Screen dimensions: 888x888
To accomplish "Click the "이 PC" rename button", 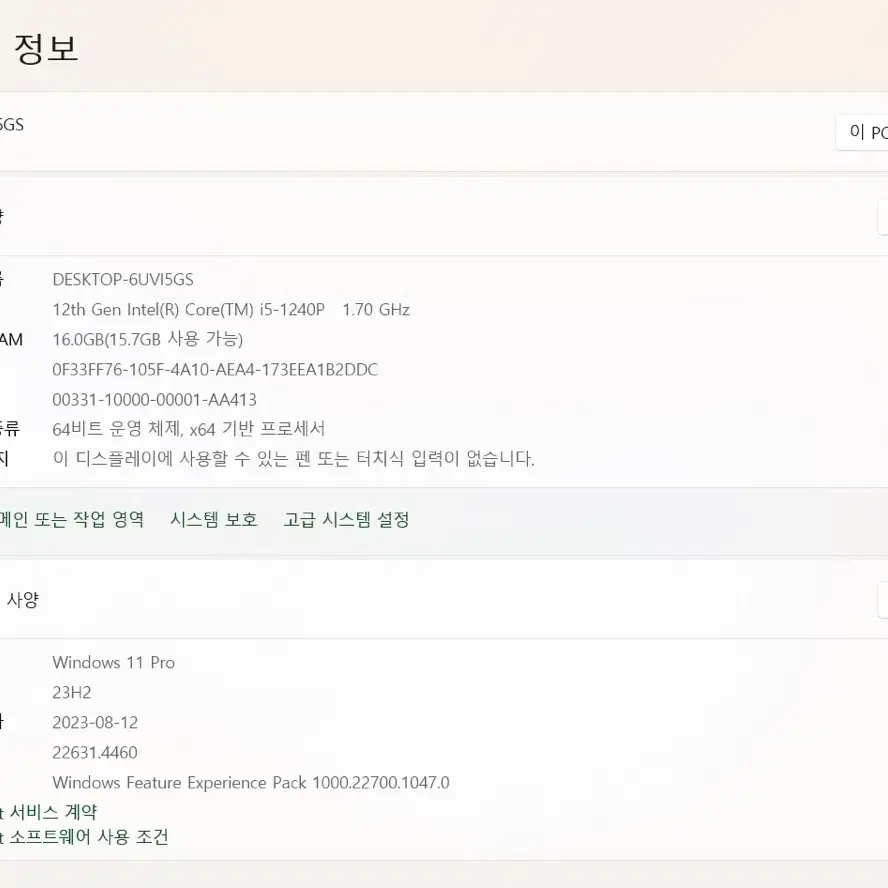I will pyautogui.click(x=862, y=133).
